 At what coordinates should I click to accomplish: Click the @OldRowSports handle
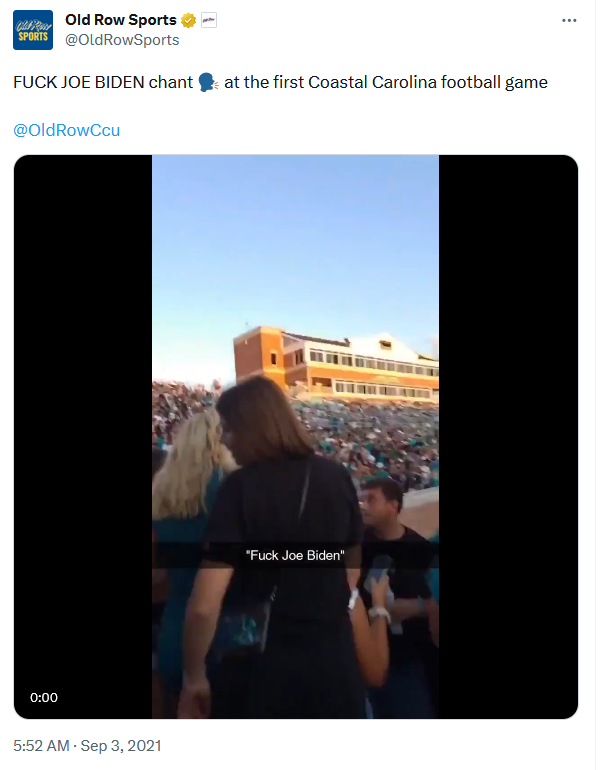[122, 40]
